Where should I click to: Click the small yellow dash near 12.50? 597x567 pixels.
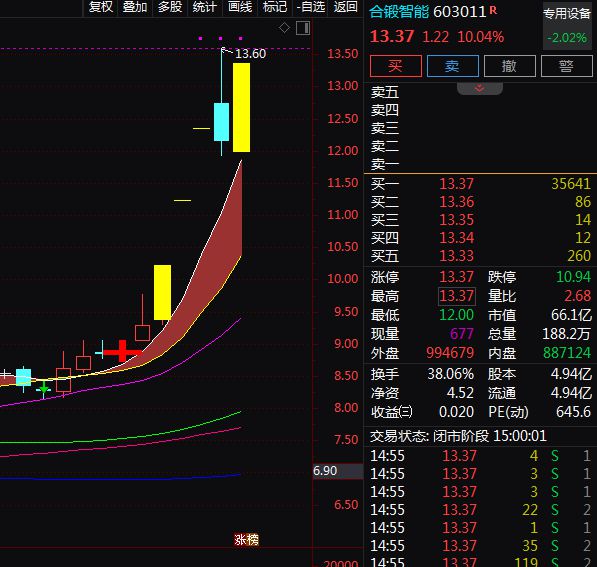[201, 128]
